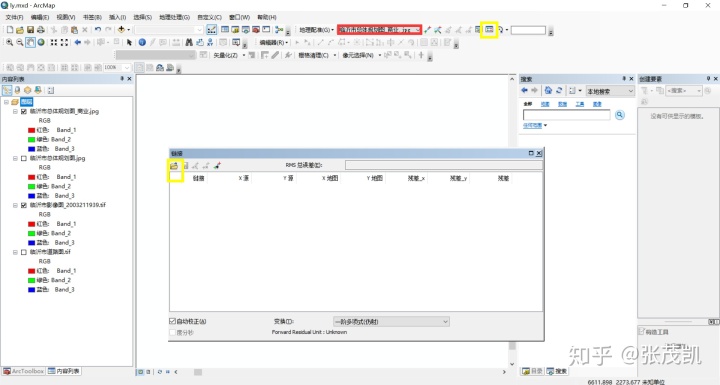The image size is (720, 385).
Task: Go to the Search panel home icon
Action: (x=548, y=91)
